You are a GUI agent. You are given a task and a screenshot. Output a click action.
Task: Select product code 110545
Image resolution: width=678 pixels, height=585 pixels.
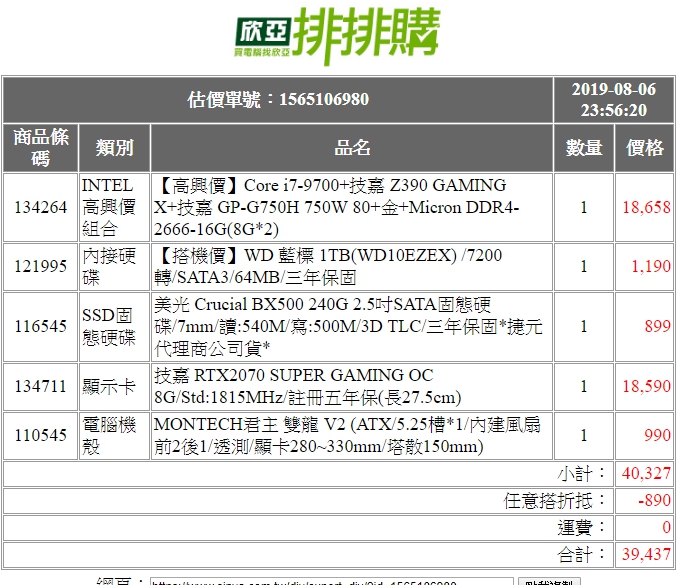coord(41,435)
